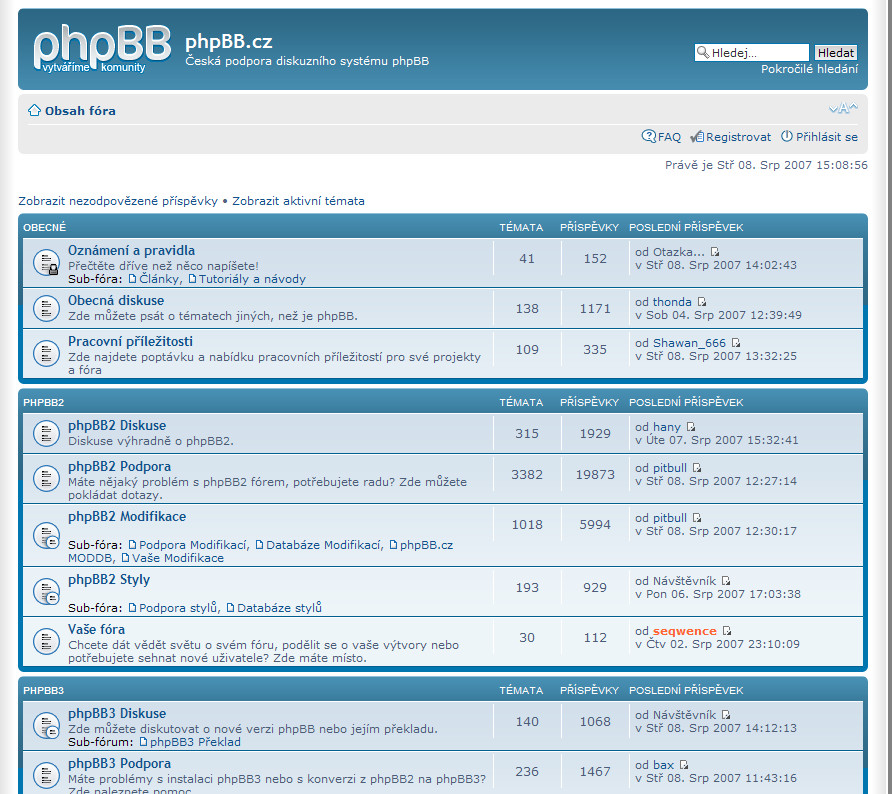Open Obecná diskuse forum
The width and height of the screenshot is (892, 794).
point(116,300)
